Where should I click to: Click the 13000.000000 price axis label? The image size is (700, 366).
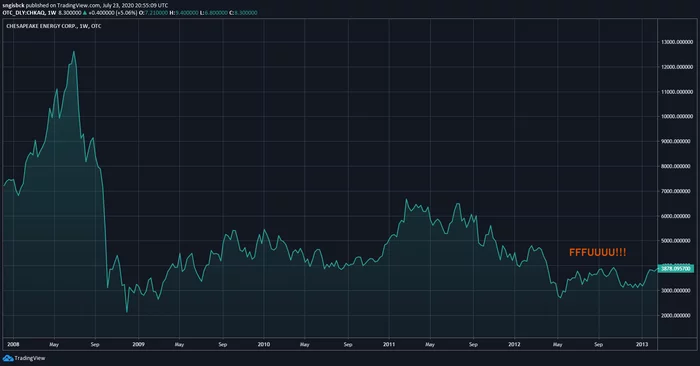coord(677,42)
